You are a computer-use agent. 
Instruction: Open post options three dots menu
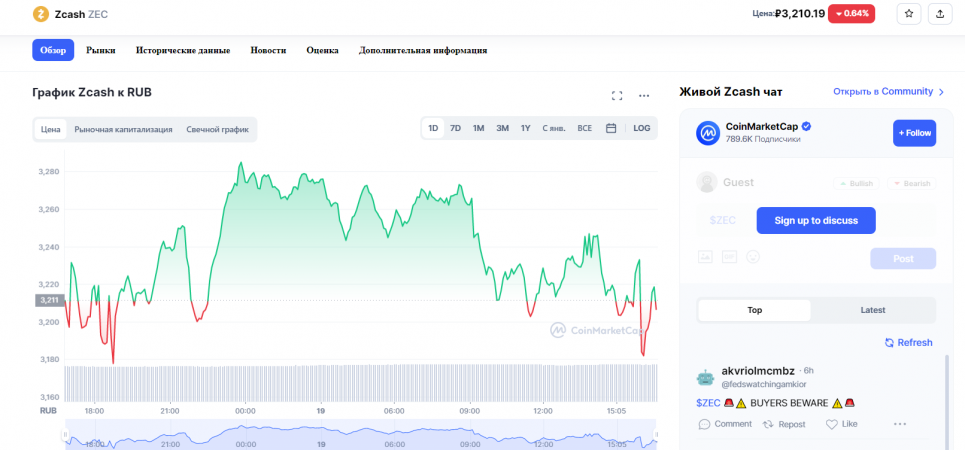click(900, 424)
